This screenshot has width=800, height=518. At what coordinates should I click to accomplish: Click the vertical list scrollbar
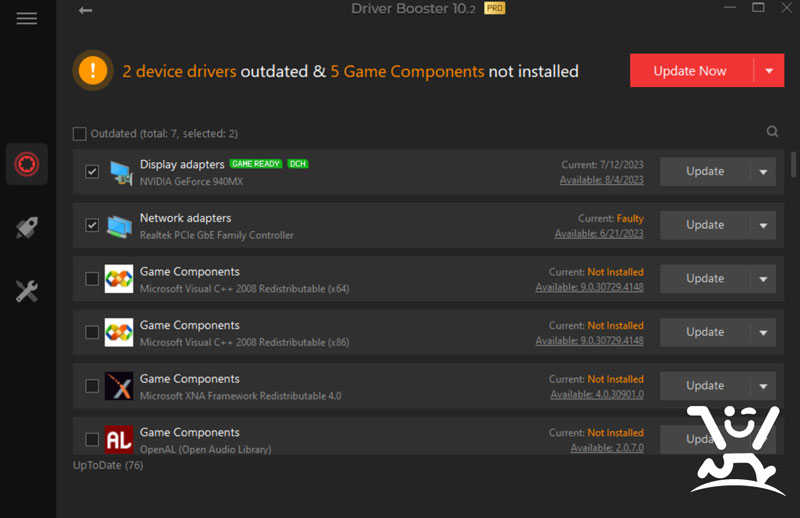click(x=793, y=164)
